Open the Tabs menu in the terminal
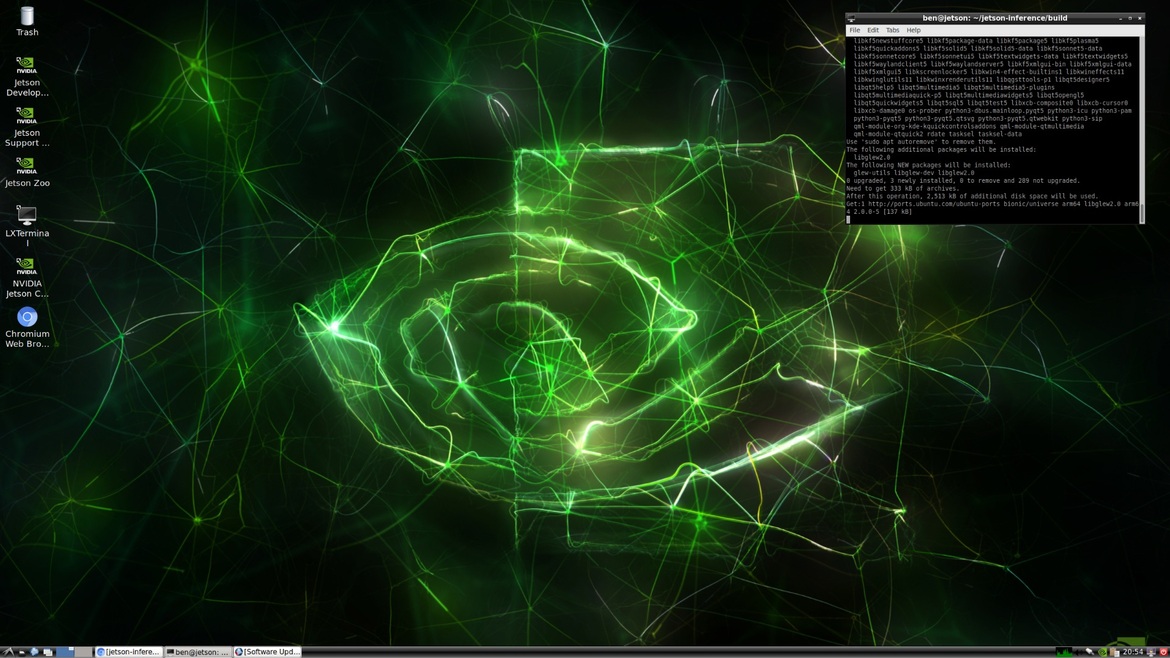Screen dimensions: 1170x658 (892, 30)
